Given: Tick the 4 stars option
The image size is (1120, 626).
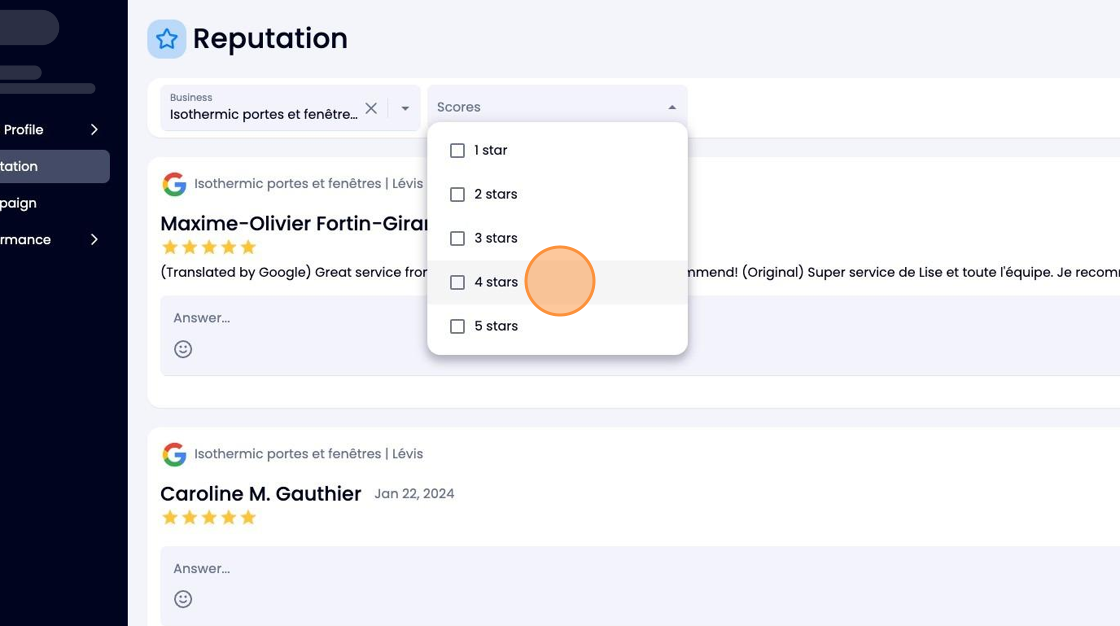Looking at the screenshot, I should (x=457, y=282).
